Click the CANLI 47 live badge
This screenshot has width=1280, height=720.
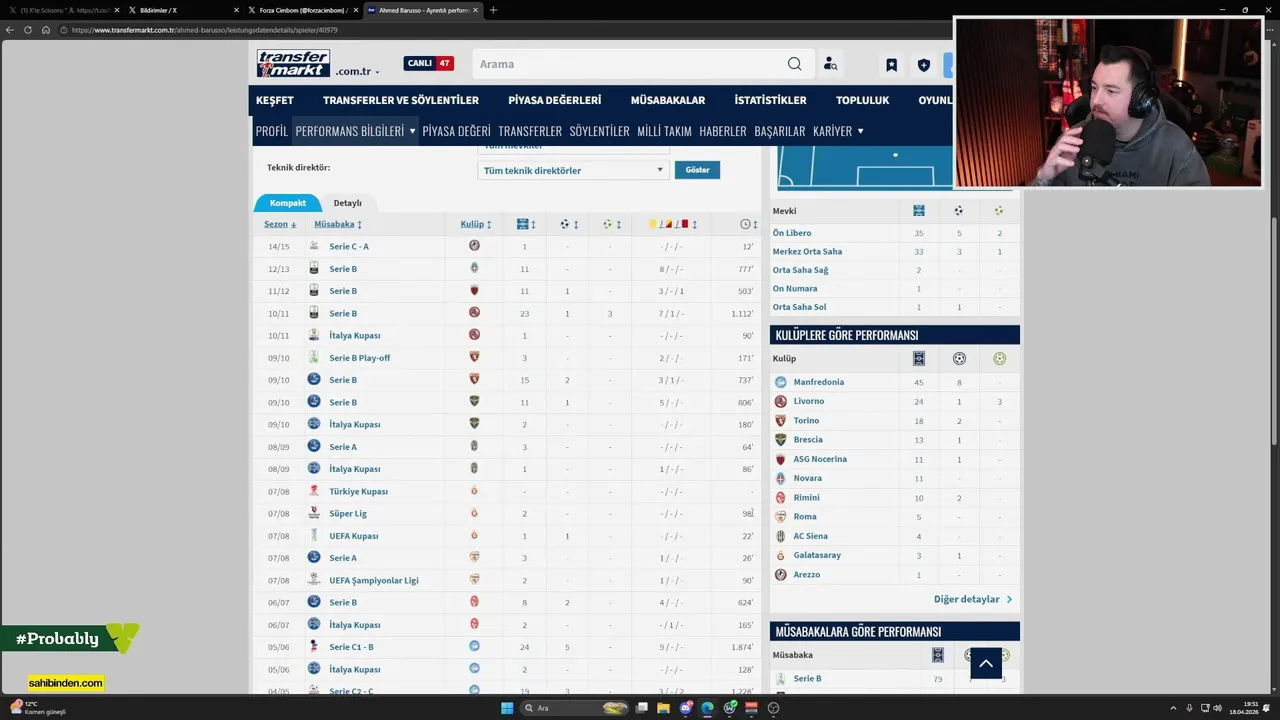tap(428, 63)
